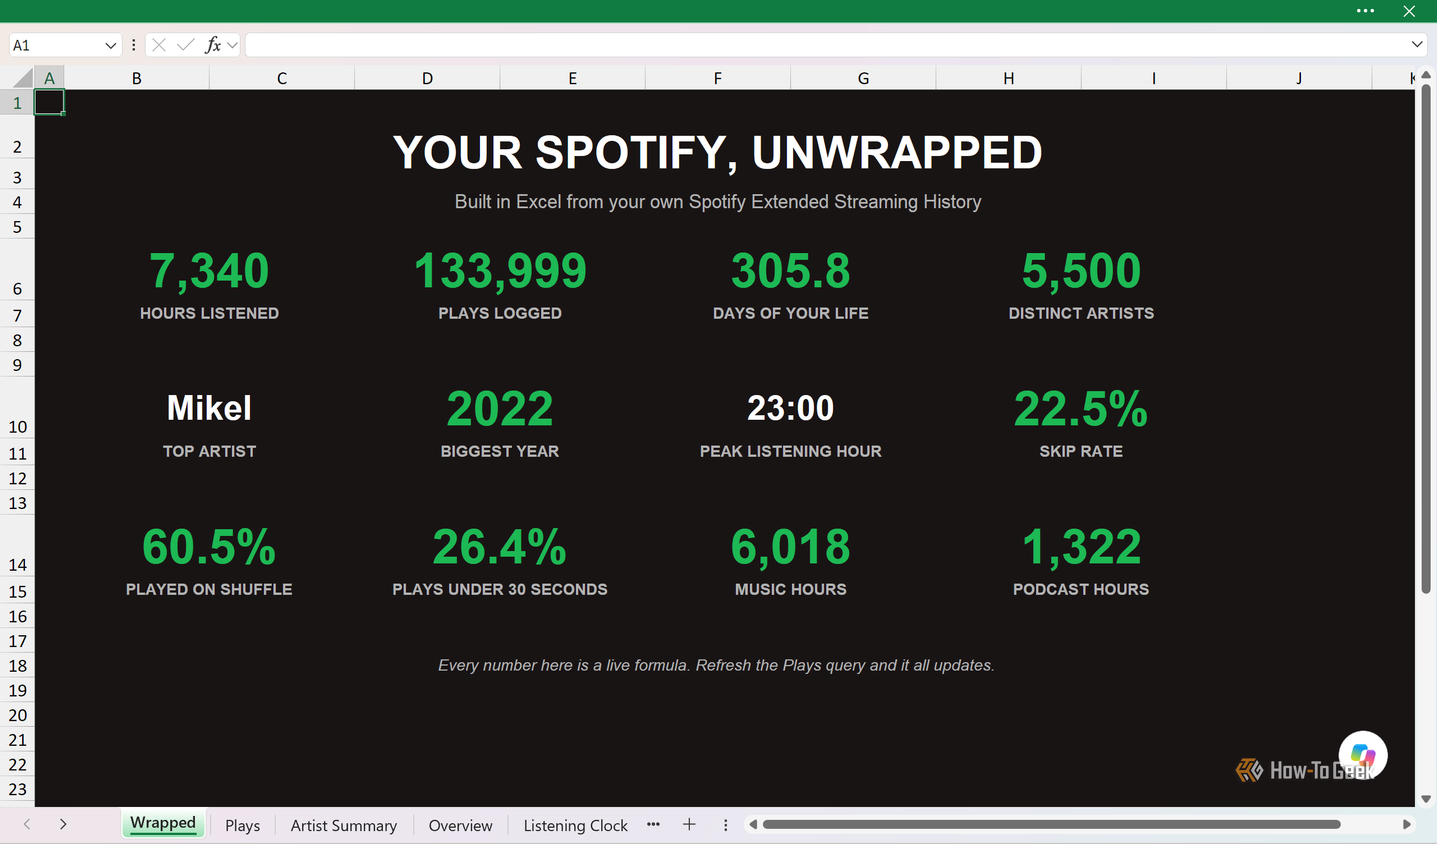Switch to the Wrapped sheet tab
Viewport: 1437px width, 844px height.
point(163,823)
